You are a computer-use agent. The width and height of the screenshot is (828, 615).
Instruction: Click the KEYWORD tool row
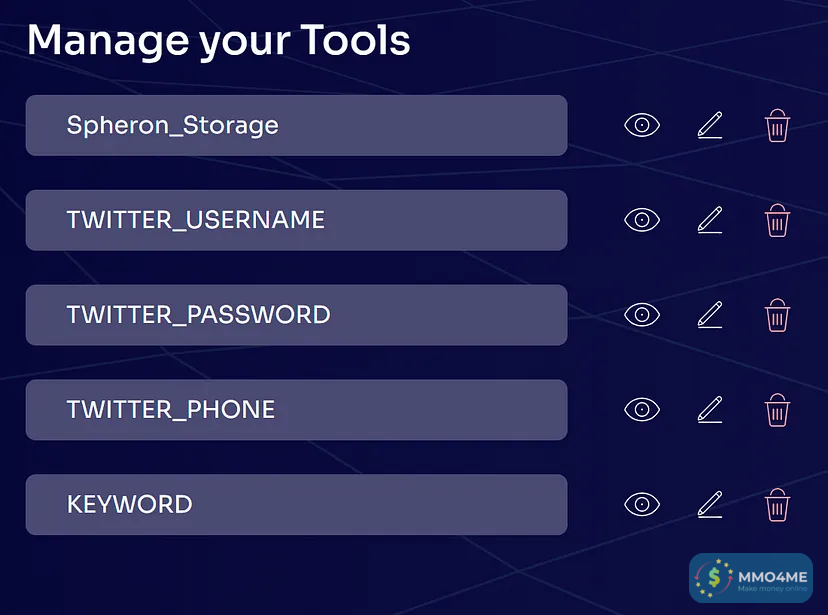pos(296,504)
